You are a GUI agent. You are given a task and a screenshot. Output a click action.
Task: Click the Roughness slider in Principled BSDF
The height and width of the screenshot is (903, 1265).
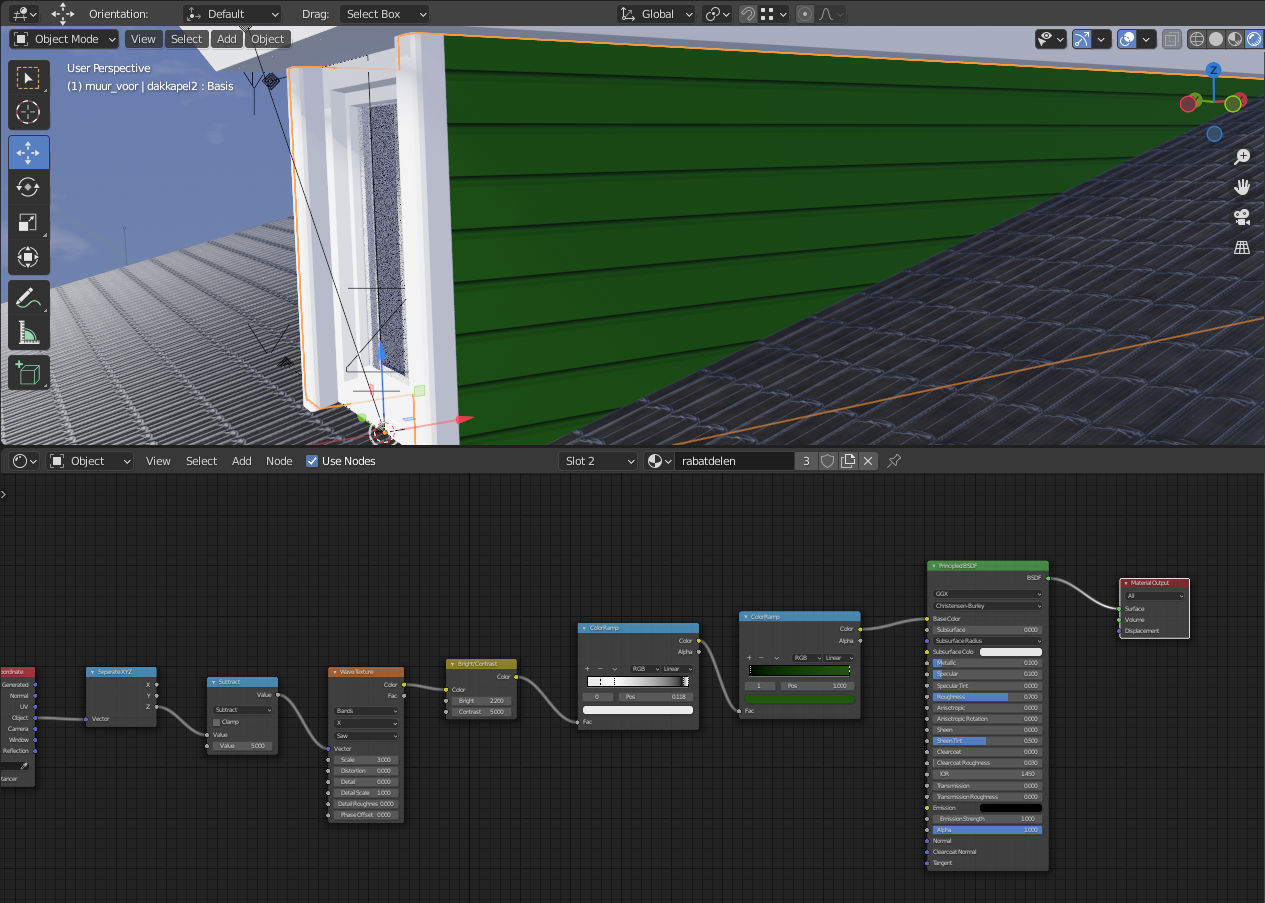(x=988, y=697)
